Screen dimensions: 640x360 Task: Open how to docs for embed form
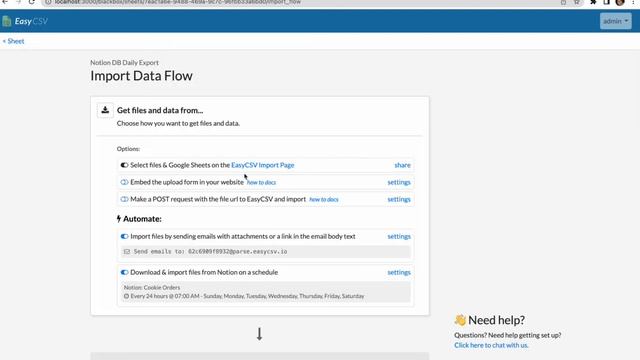coord(261,183)
